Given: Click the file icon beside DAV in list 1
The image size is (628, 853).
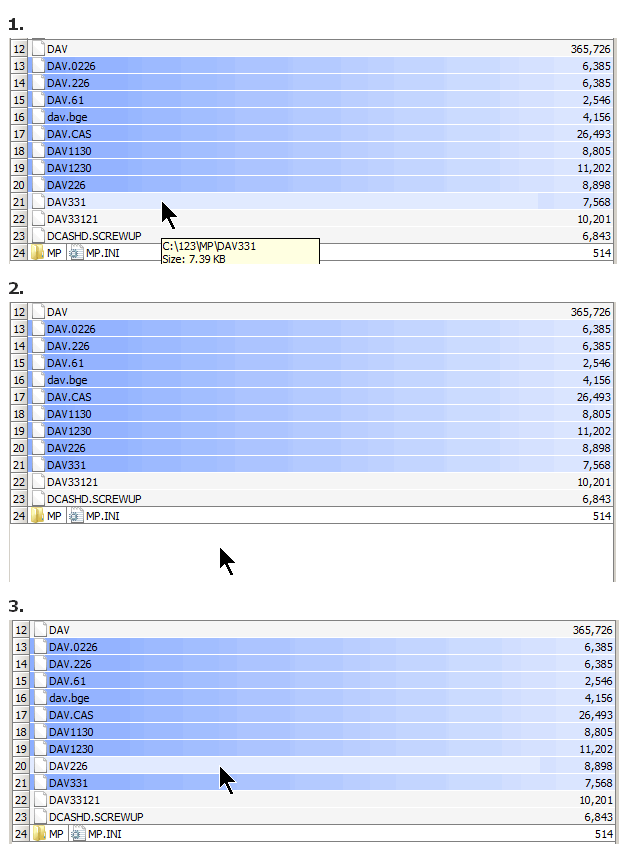Looking at the screenshot, I should click(38, 48).
